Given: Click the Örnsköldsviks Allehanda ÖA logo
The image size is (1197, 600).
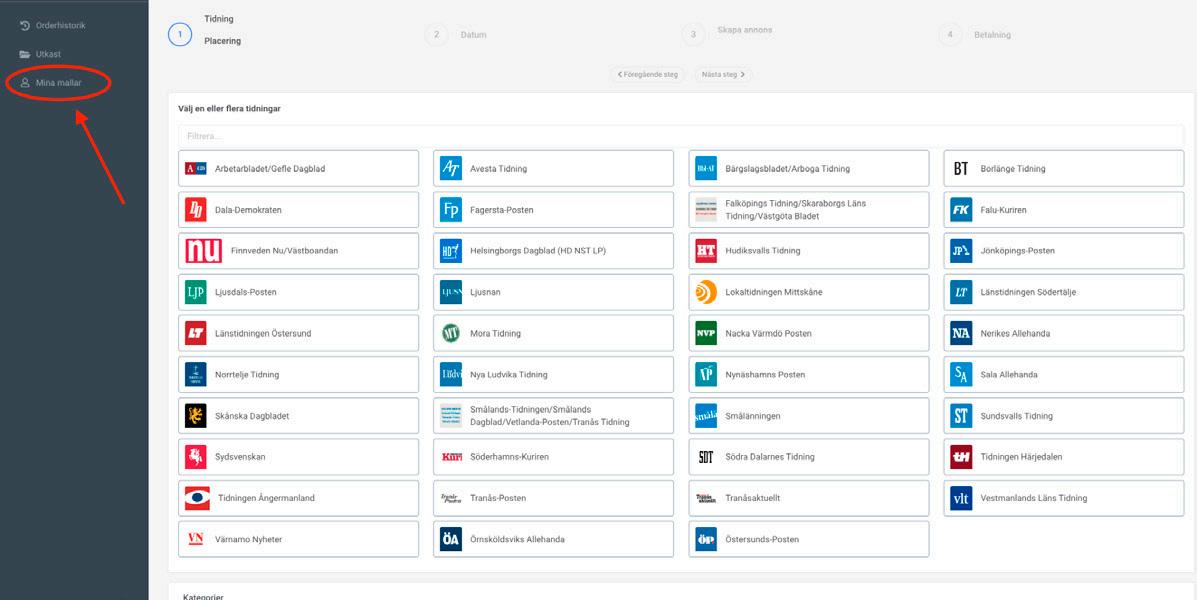Looking at the screenshot, I should point(451,539).
